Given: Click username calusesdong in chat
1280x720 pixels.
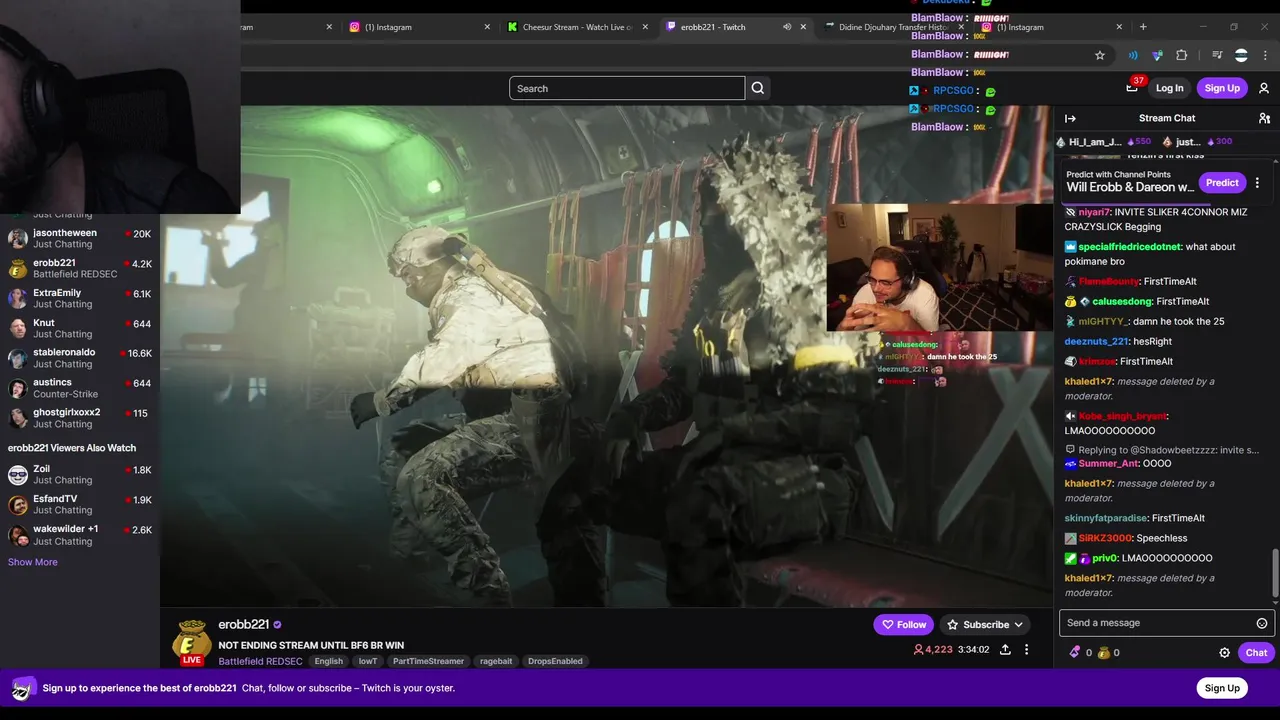Looking at the screenshot, I should click(x=1122, y=301).
